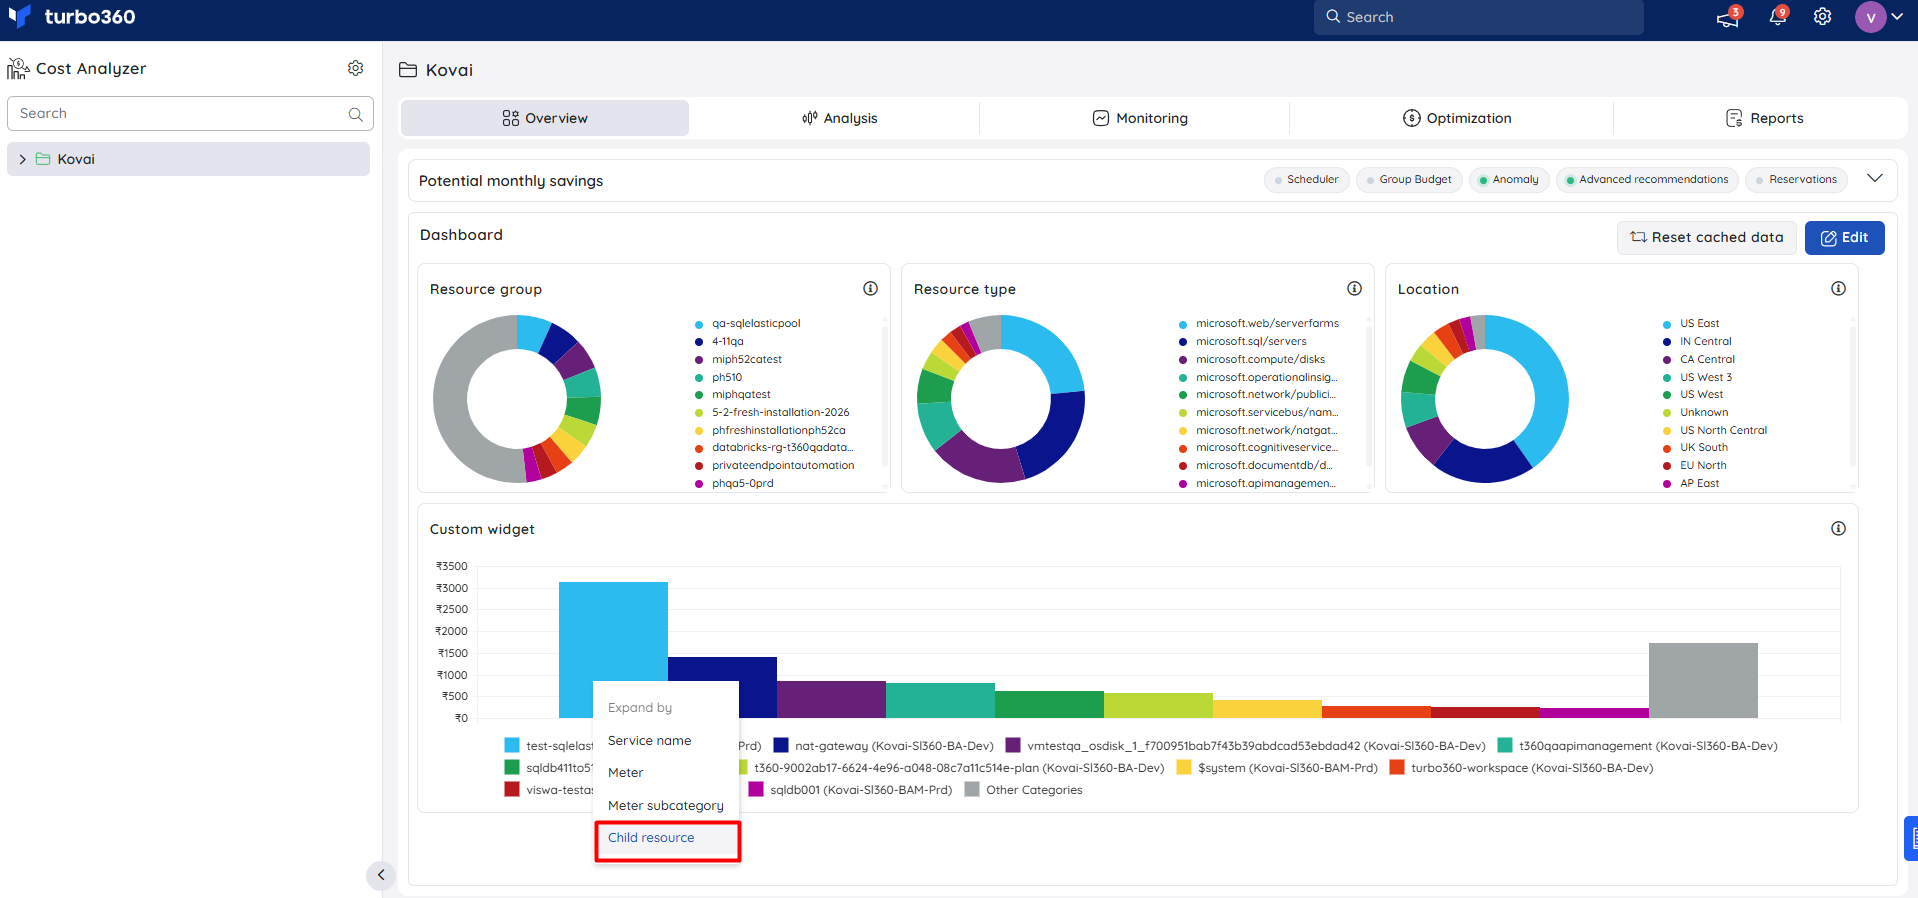Open the top bar settings gear

tap(1823, 17)
